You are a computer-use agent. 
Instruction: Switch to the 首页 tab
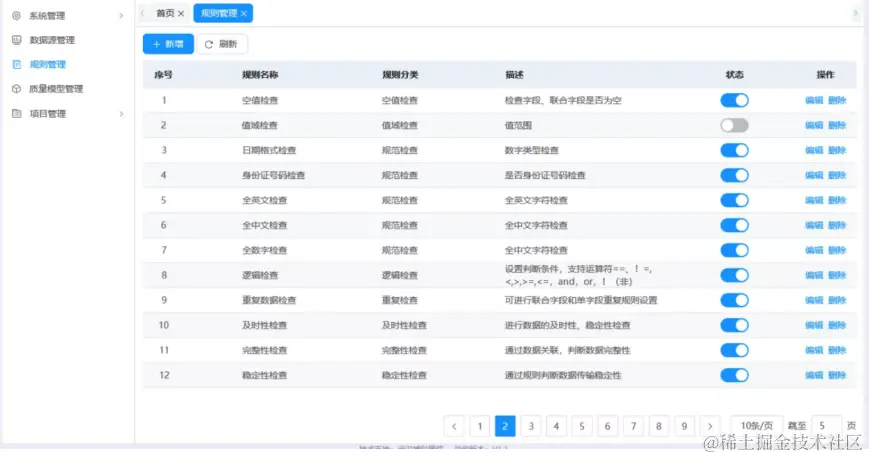click(x=164, y=13)
